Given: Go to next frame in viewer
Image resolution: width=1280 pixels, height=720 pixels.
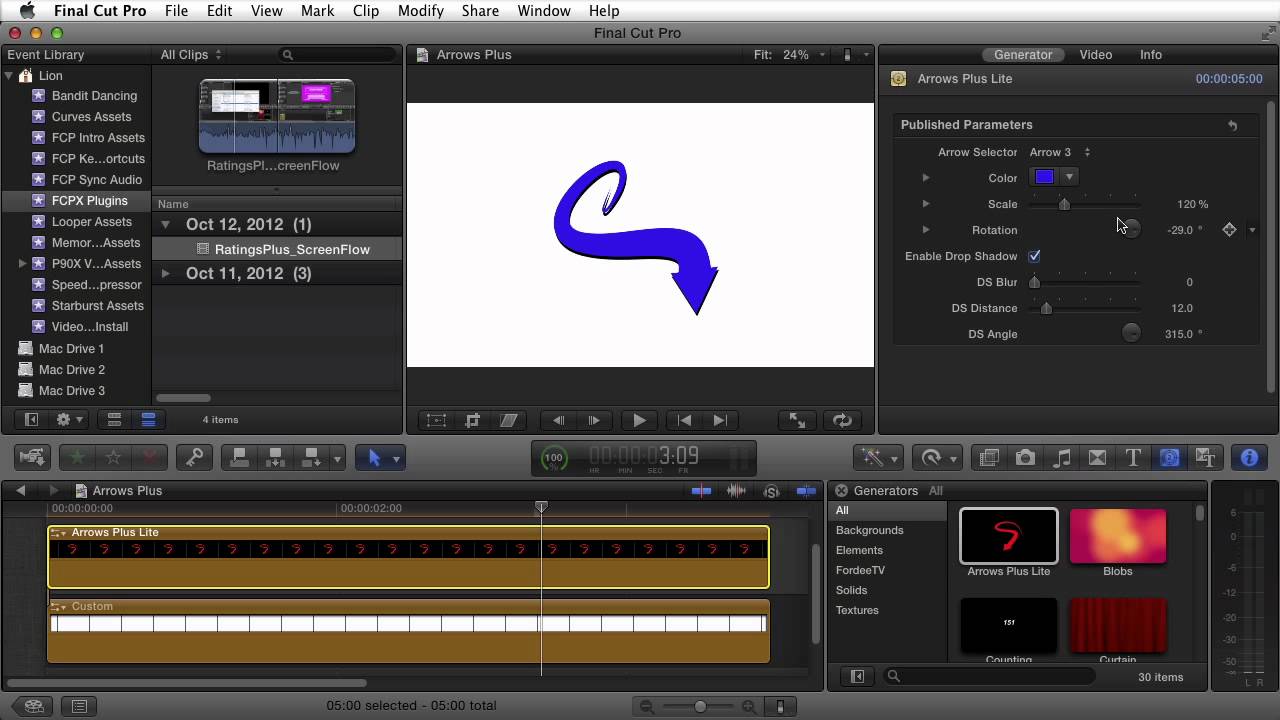Looking at the screenshot, I should click(594, 421).
